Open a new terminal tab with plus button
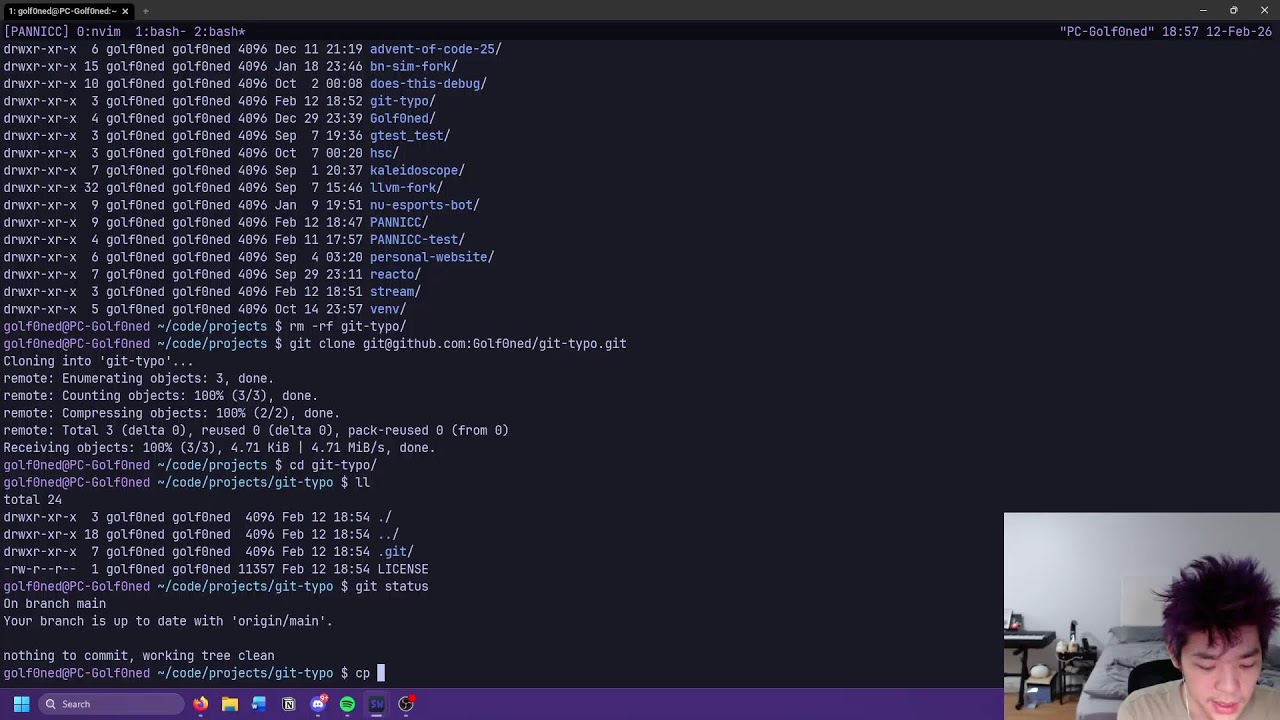 [x=146, y=11]
